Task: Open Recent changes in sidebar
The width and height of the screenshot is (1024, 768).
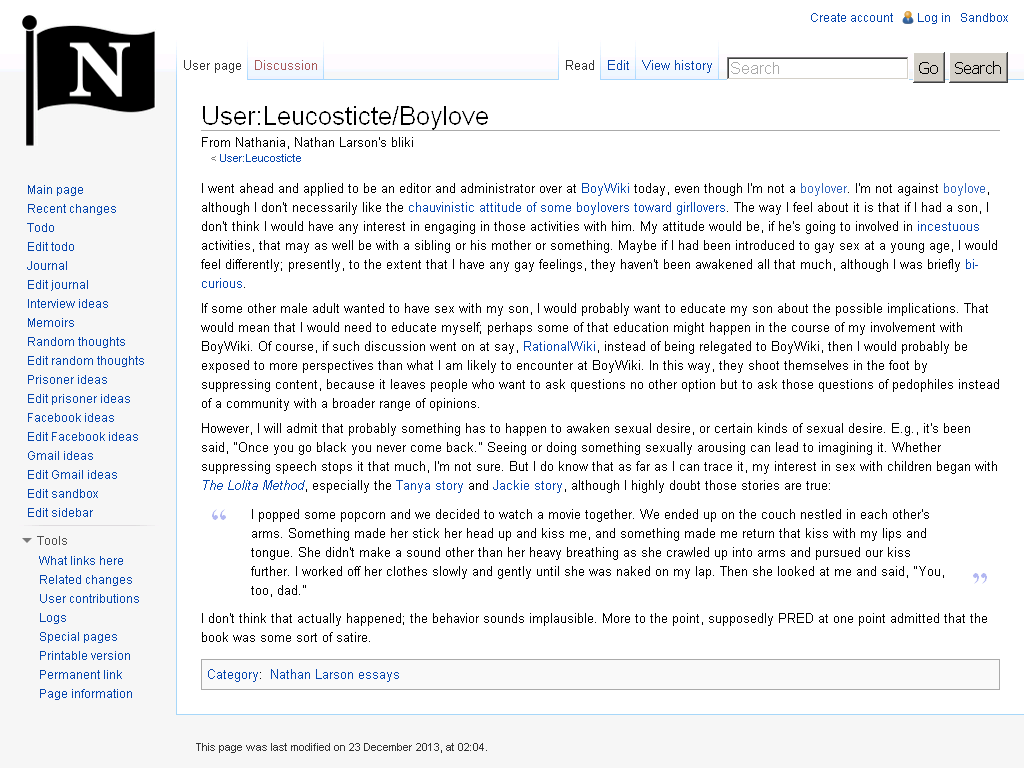Action: (x=72, y=208)
